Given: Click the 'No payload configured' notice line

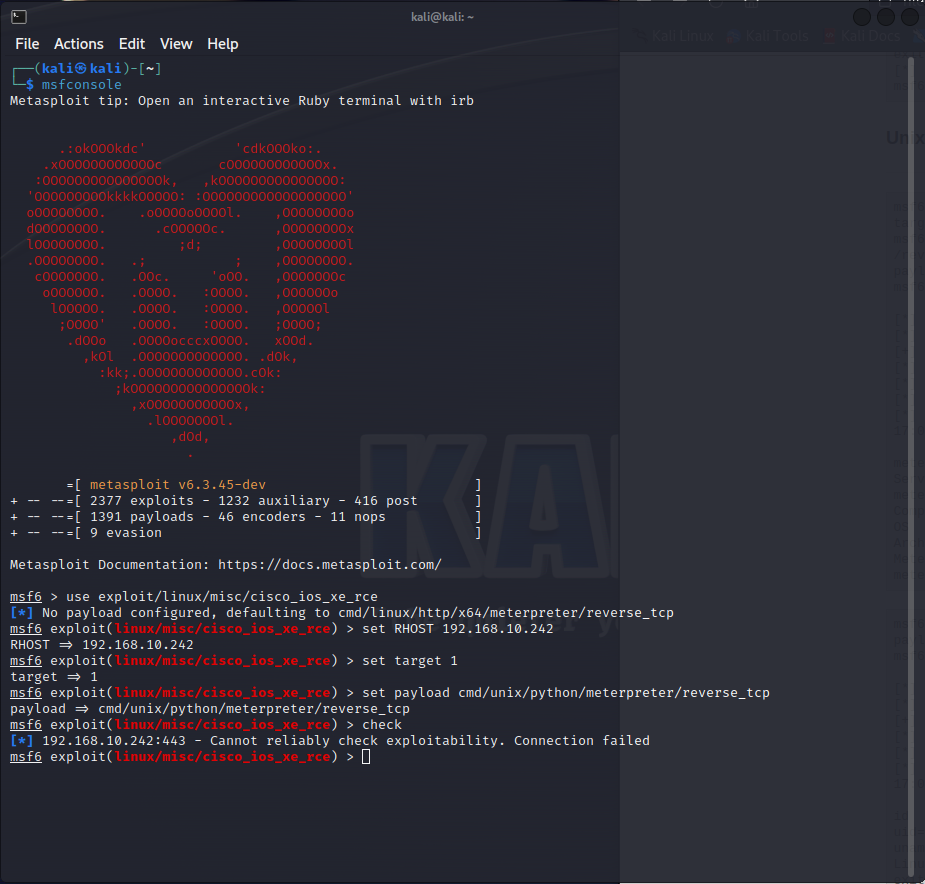Looking at the screenshot, I should pyautogui.click(x=342, y=613).
